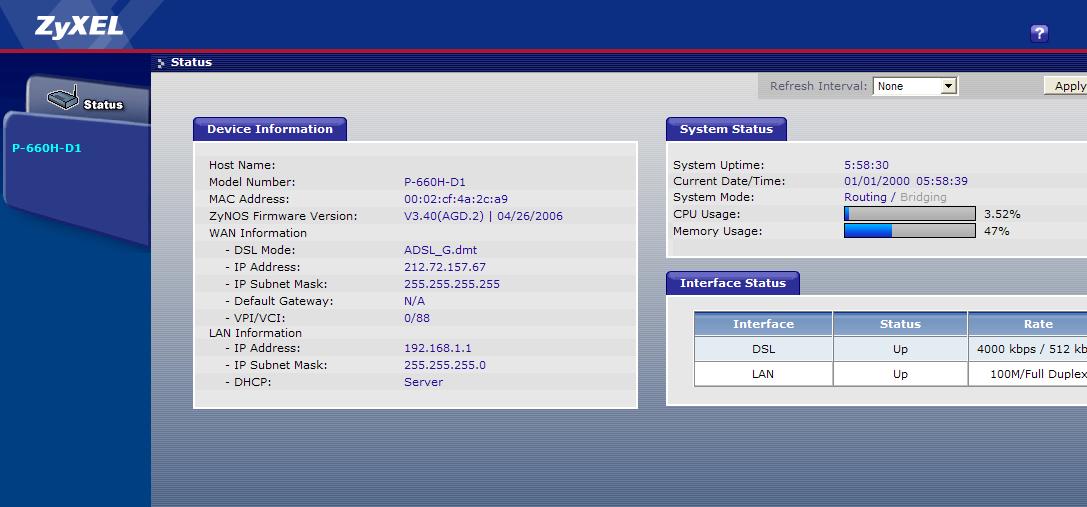Click LAN subnet mask 255.255.255.0
The width and height of the screenshot is (1087, 507).
point(444,365)
